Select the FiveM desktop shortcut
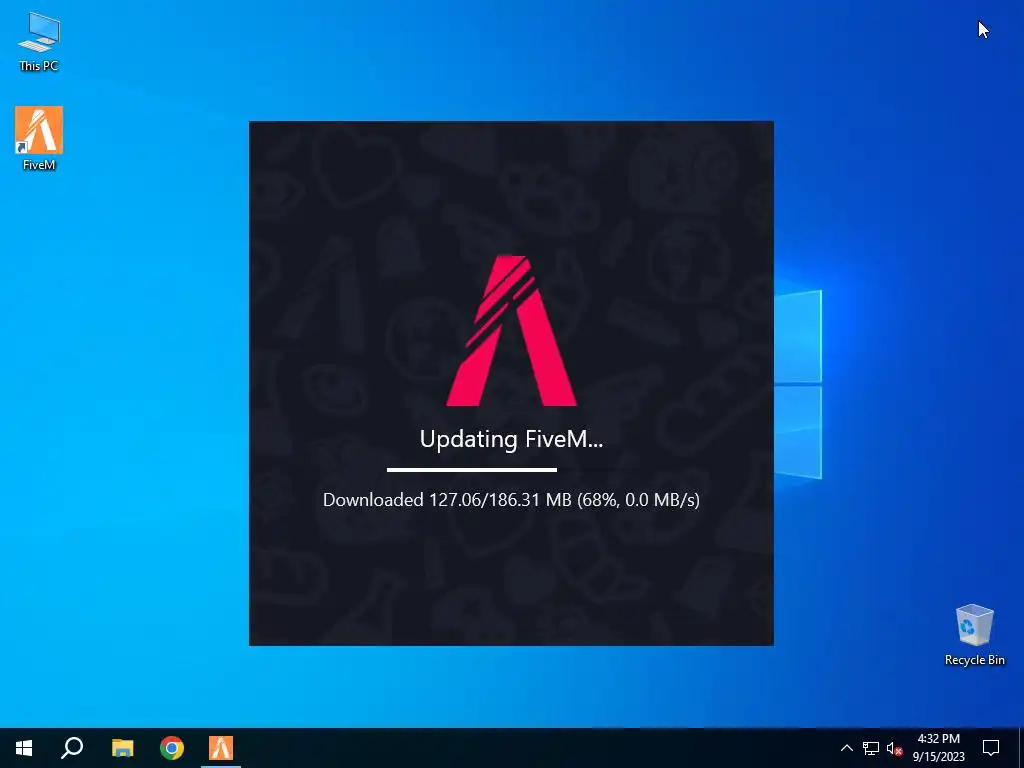 pyautogui.click(x=39, y=138)
